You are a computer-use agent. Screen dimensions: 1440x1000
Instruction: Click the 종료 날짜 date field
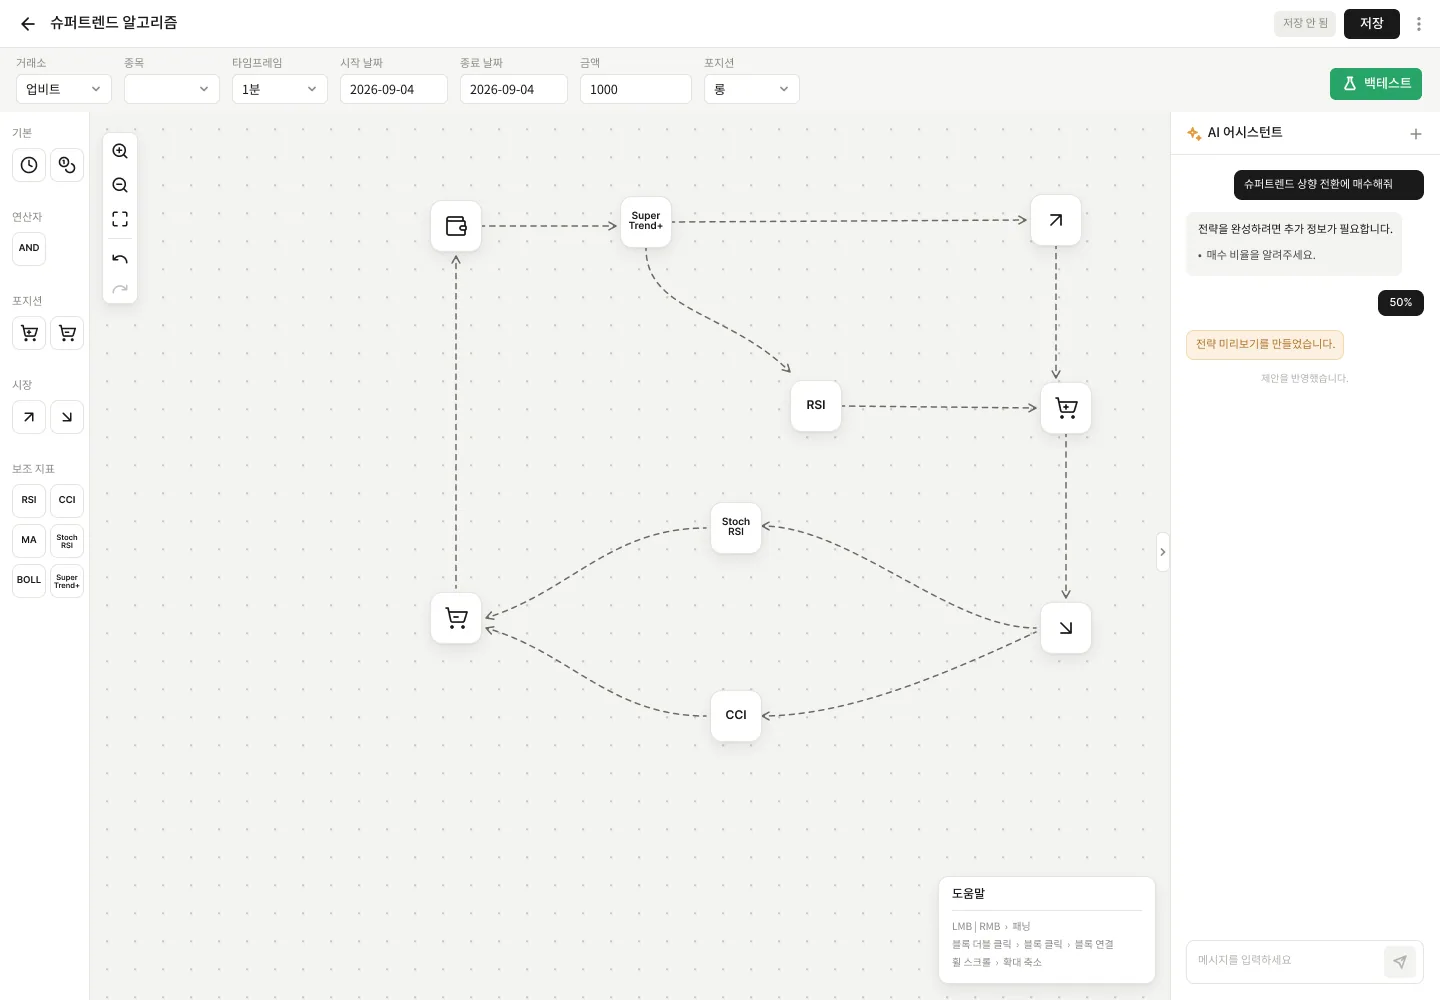[x=514, y=89]
